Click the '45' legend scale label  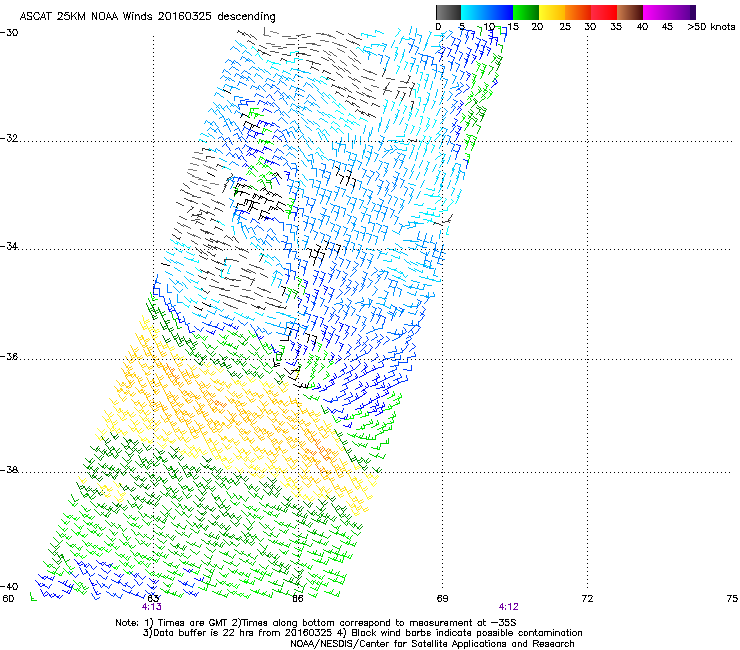pyautogui.click(x=667, y=27)
